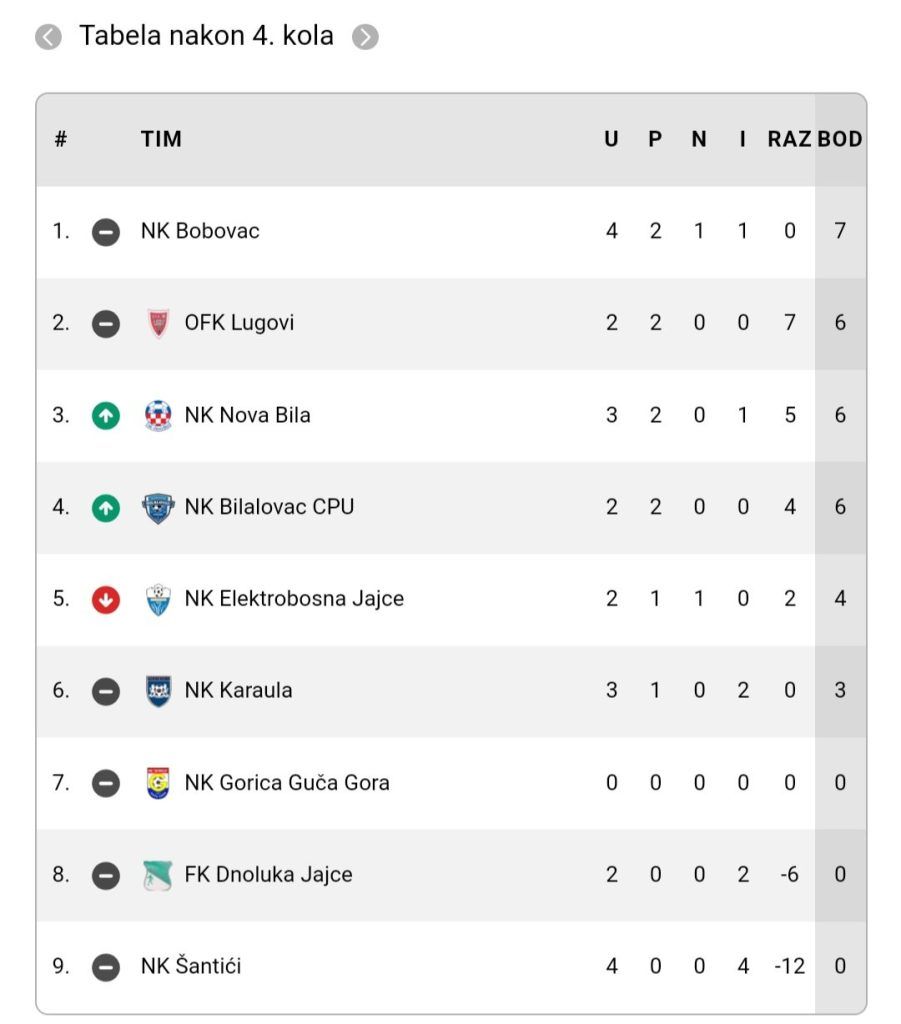Click the NK Elektrobosna Jajce crest
The image size is (901, 1024).
point(158,600)
